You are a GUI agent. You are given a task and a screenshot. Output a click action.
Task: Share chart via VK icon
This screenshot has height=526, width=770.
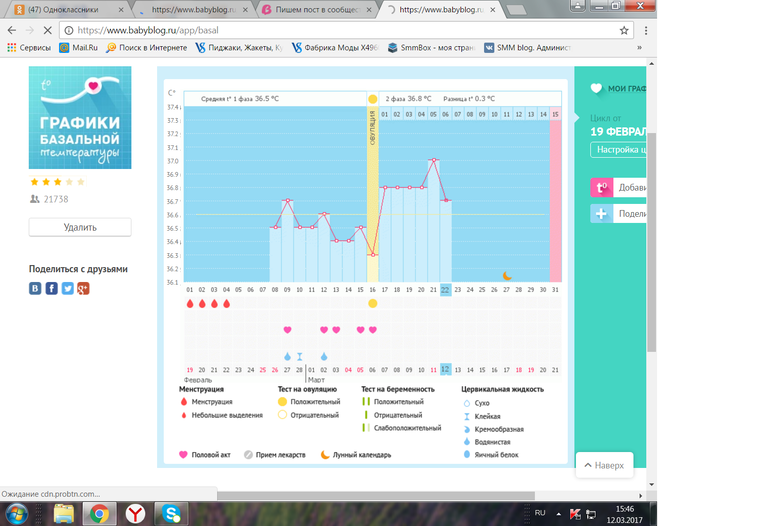[x=36, y=289]
